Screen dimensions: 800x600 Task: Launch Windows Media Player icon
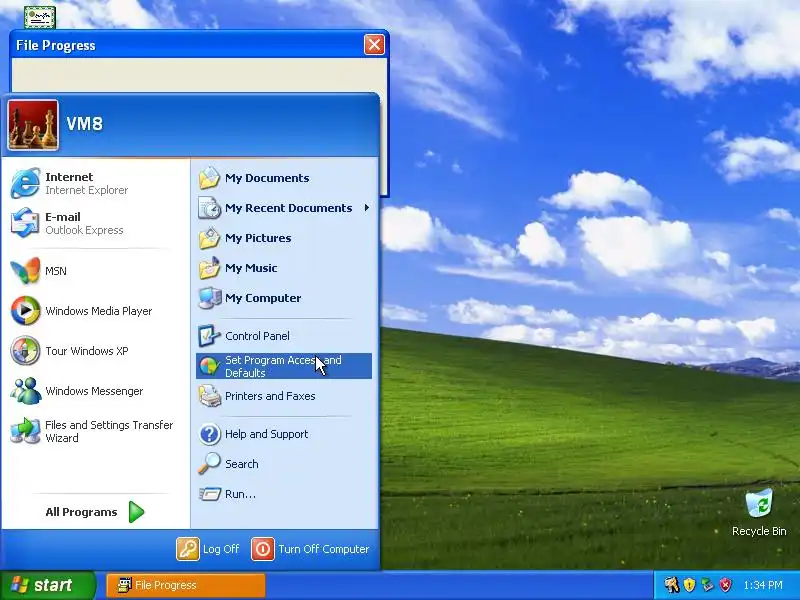pyautogui.click(x=25, y=311)
